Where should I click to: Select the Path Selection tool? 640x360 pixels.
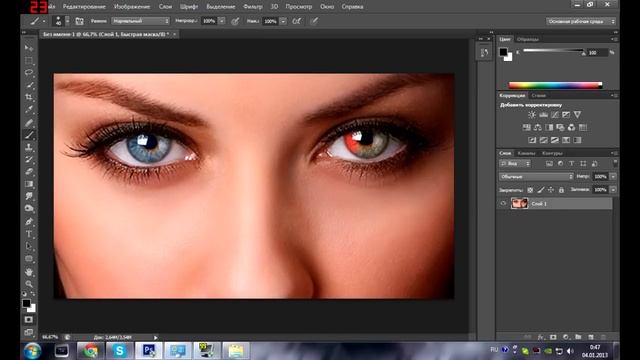tap(29, 246)
